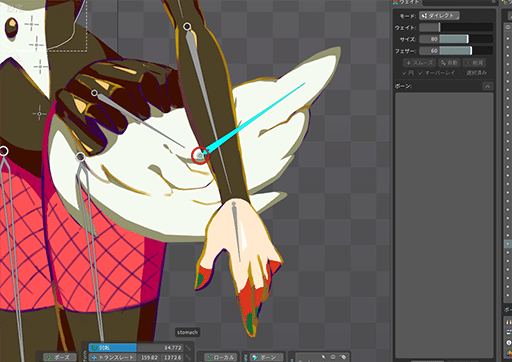
Task: Open the モード dropdown set to ダイレクト
Action: [439, 16]
